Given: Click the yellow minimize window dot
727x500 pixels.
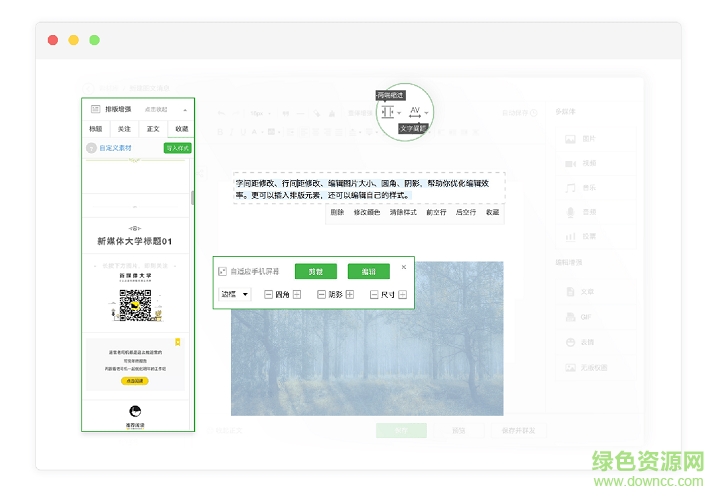Looking at the screenshot, I should point(73,40).
